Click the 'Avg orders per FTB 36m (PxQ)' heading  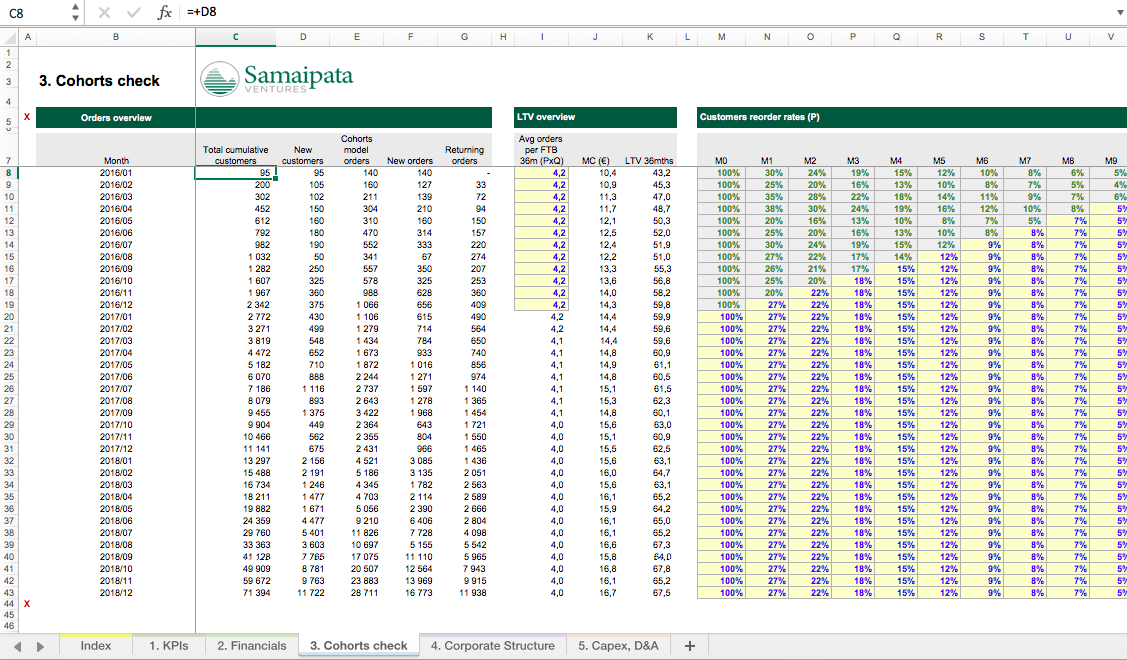tap(542, 150)
